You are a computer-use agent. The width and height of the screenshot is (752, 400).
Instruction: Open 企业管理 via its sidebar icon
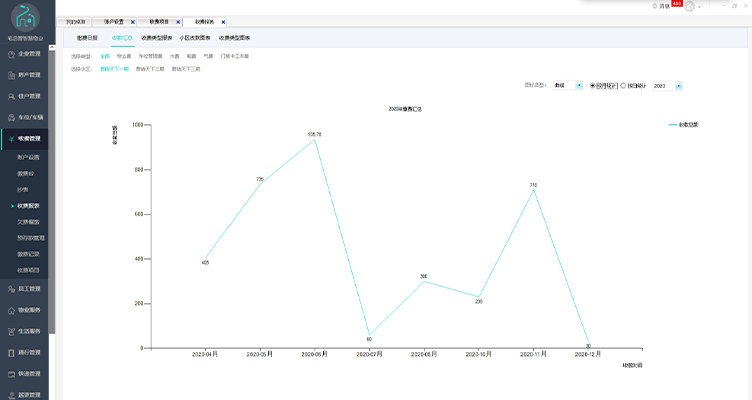tap(10, 53)
